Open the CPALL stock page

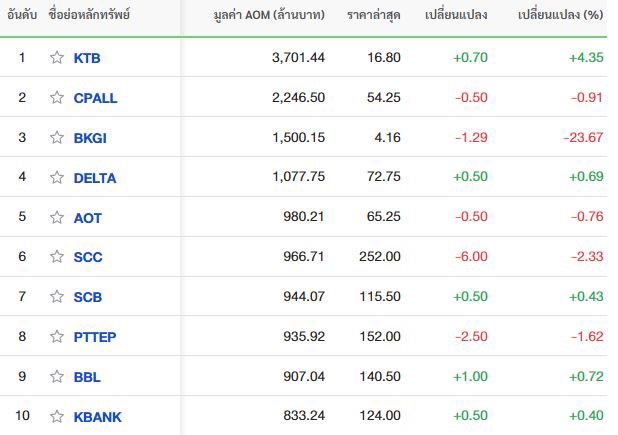[95, 98]
